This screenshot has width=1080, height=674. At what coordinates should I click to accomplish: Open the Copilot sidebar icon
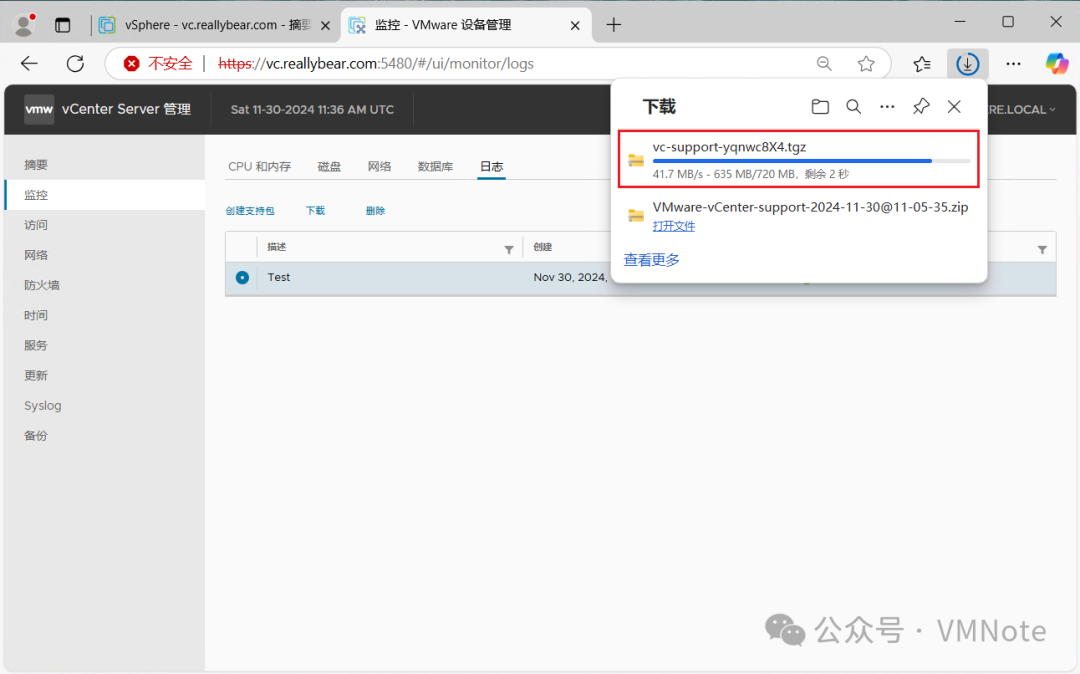pyautogui.click(x=1057, y=64)
